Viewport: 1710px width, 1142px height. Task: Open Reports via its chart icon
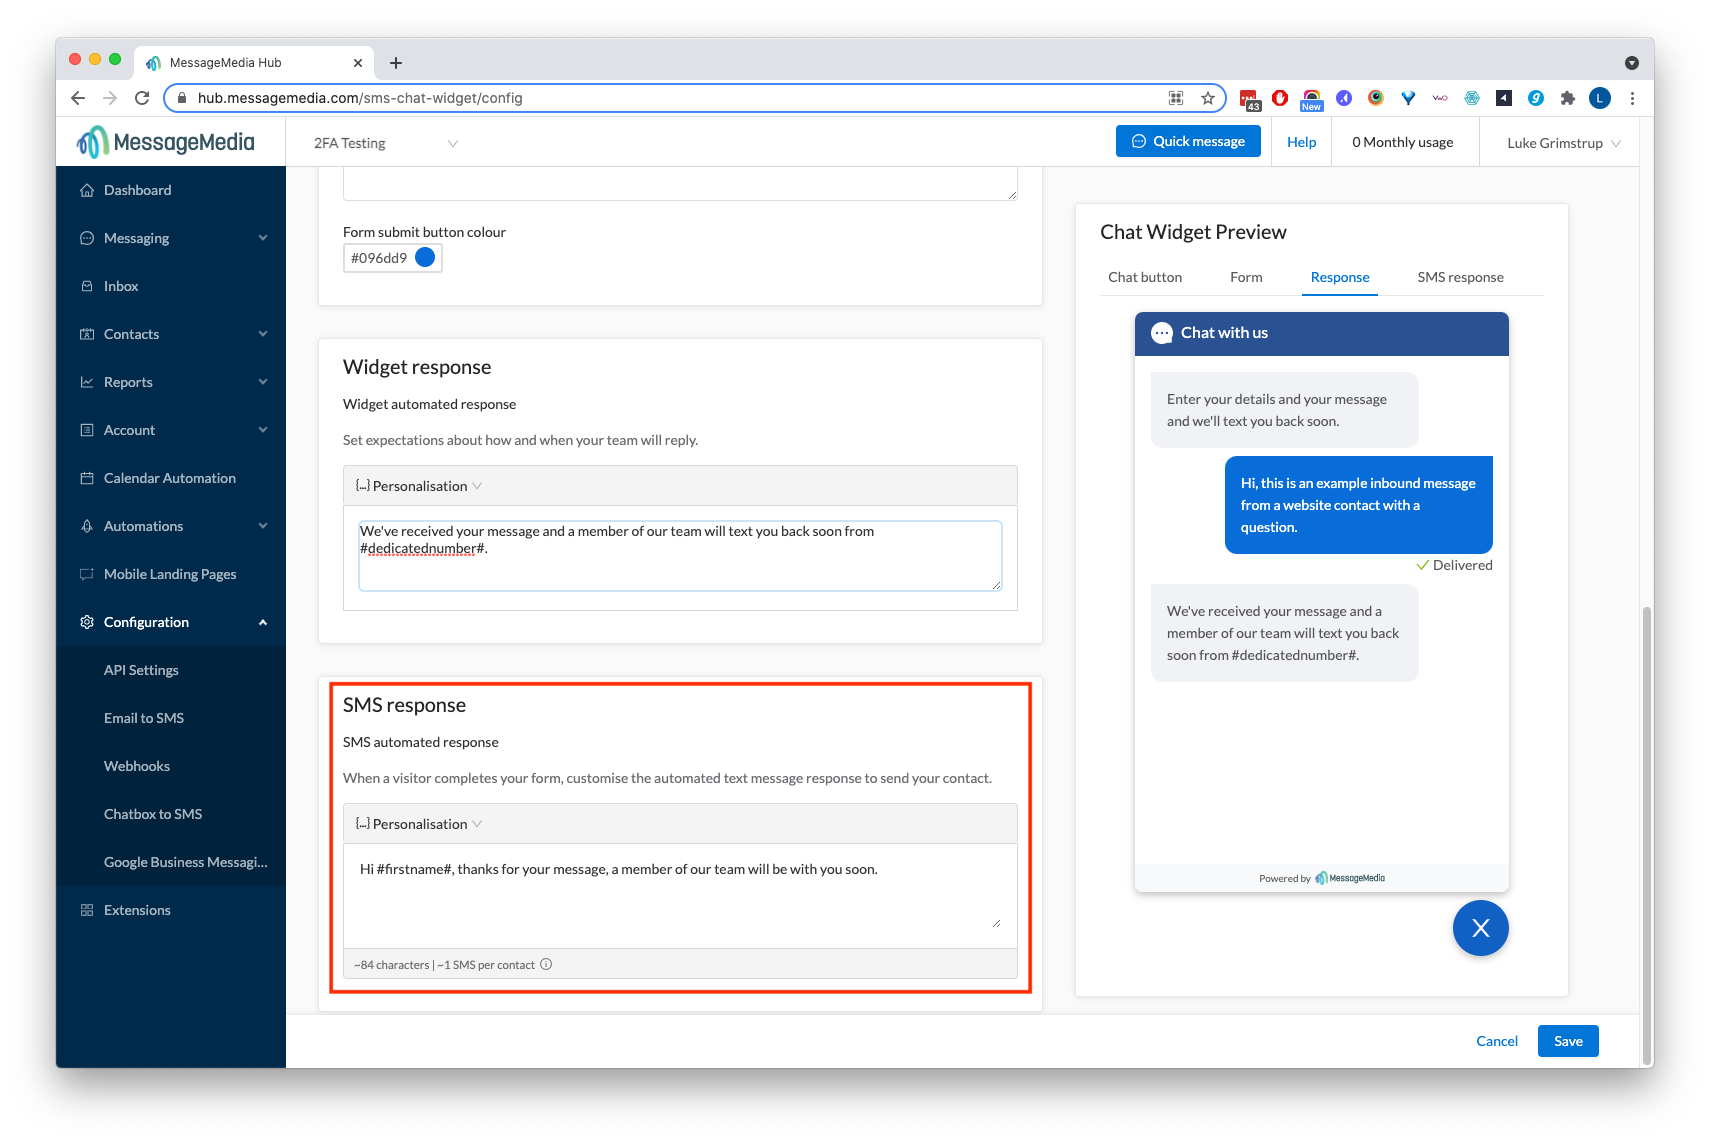[x=88, y=381]
